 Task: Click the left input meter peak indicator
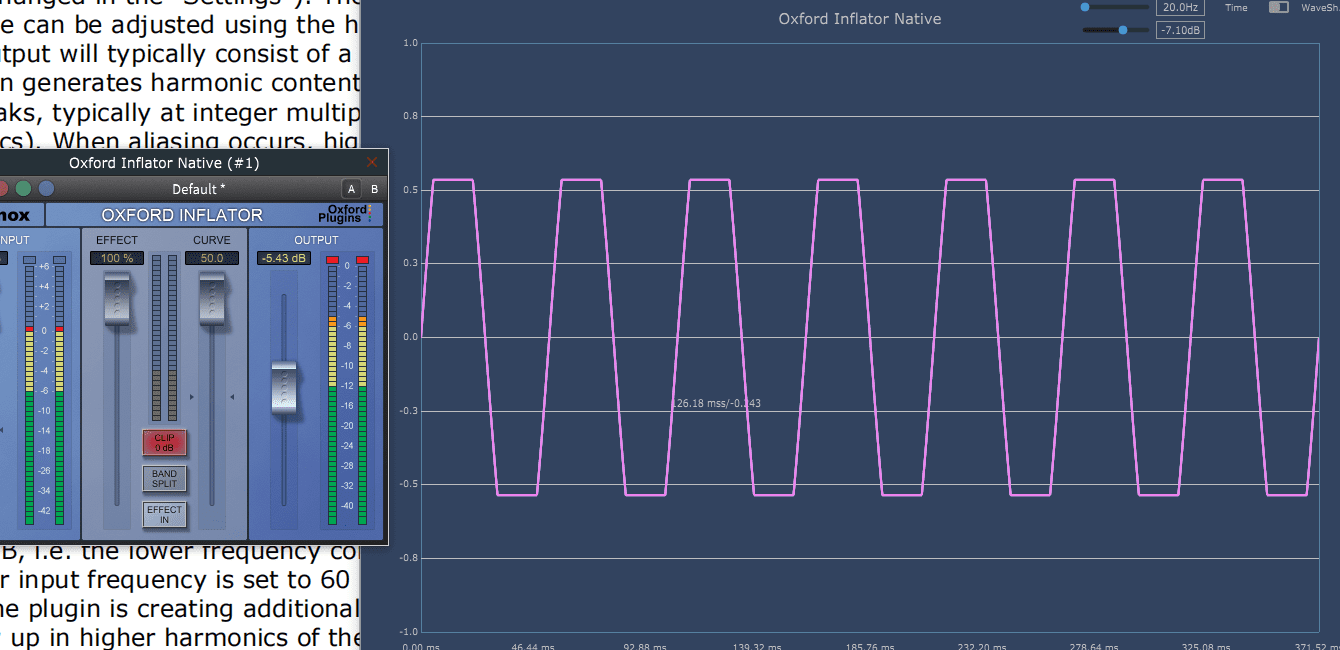coord(29,260)
